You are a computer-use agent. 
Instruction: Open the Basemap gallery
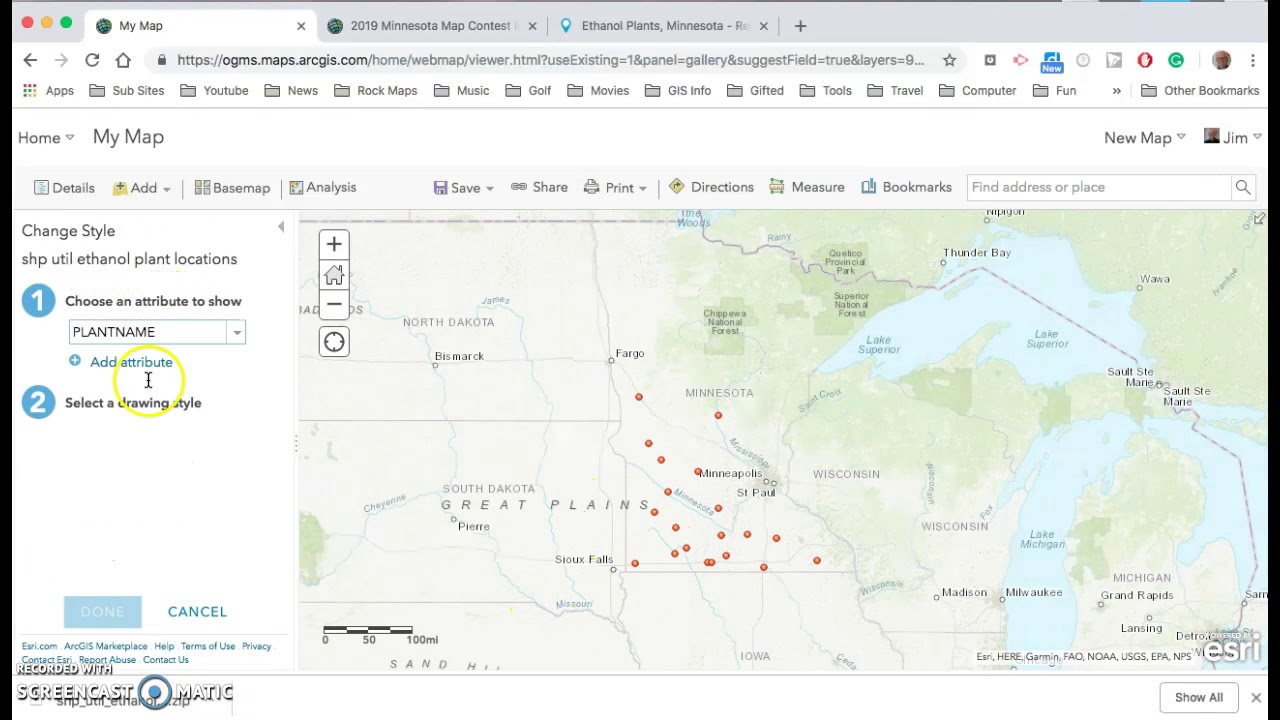point(232,187)
